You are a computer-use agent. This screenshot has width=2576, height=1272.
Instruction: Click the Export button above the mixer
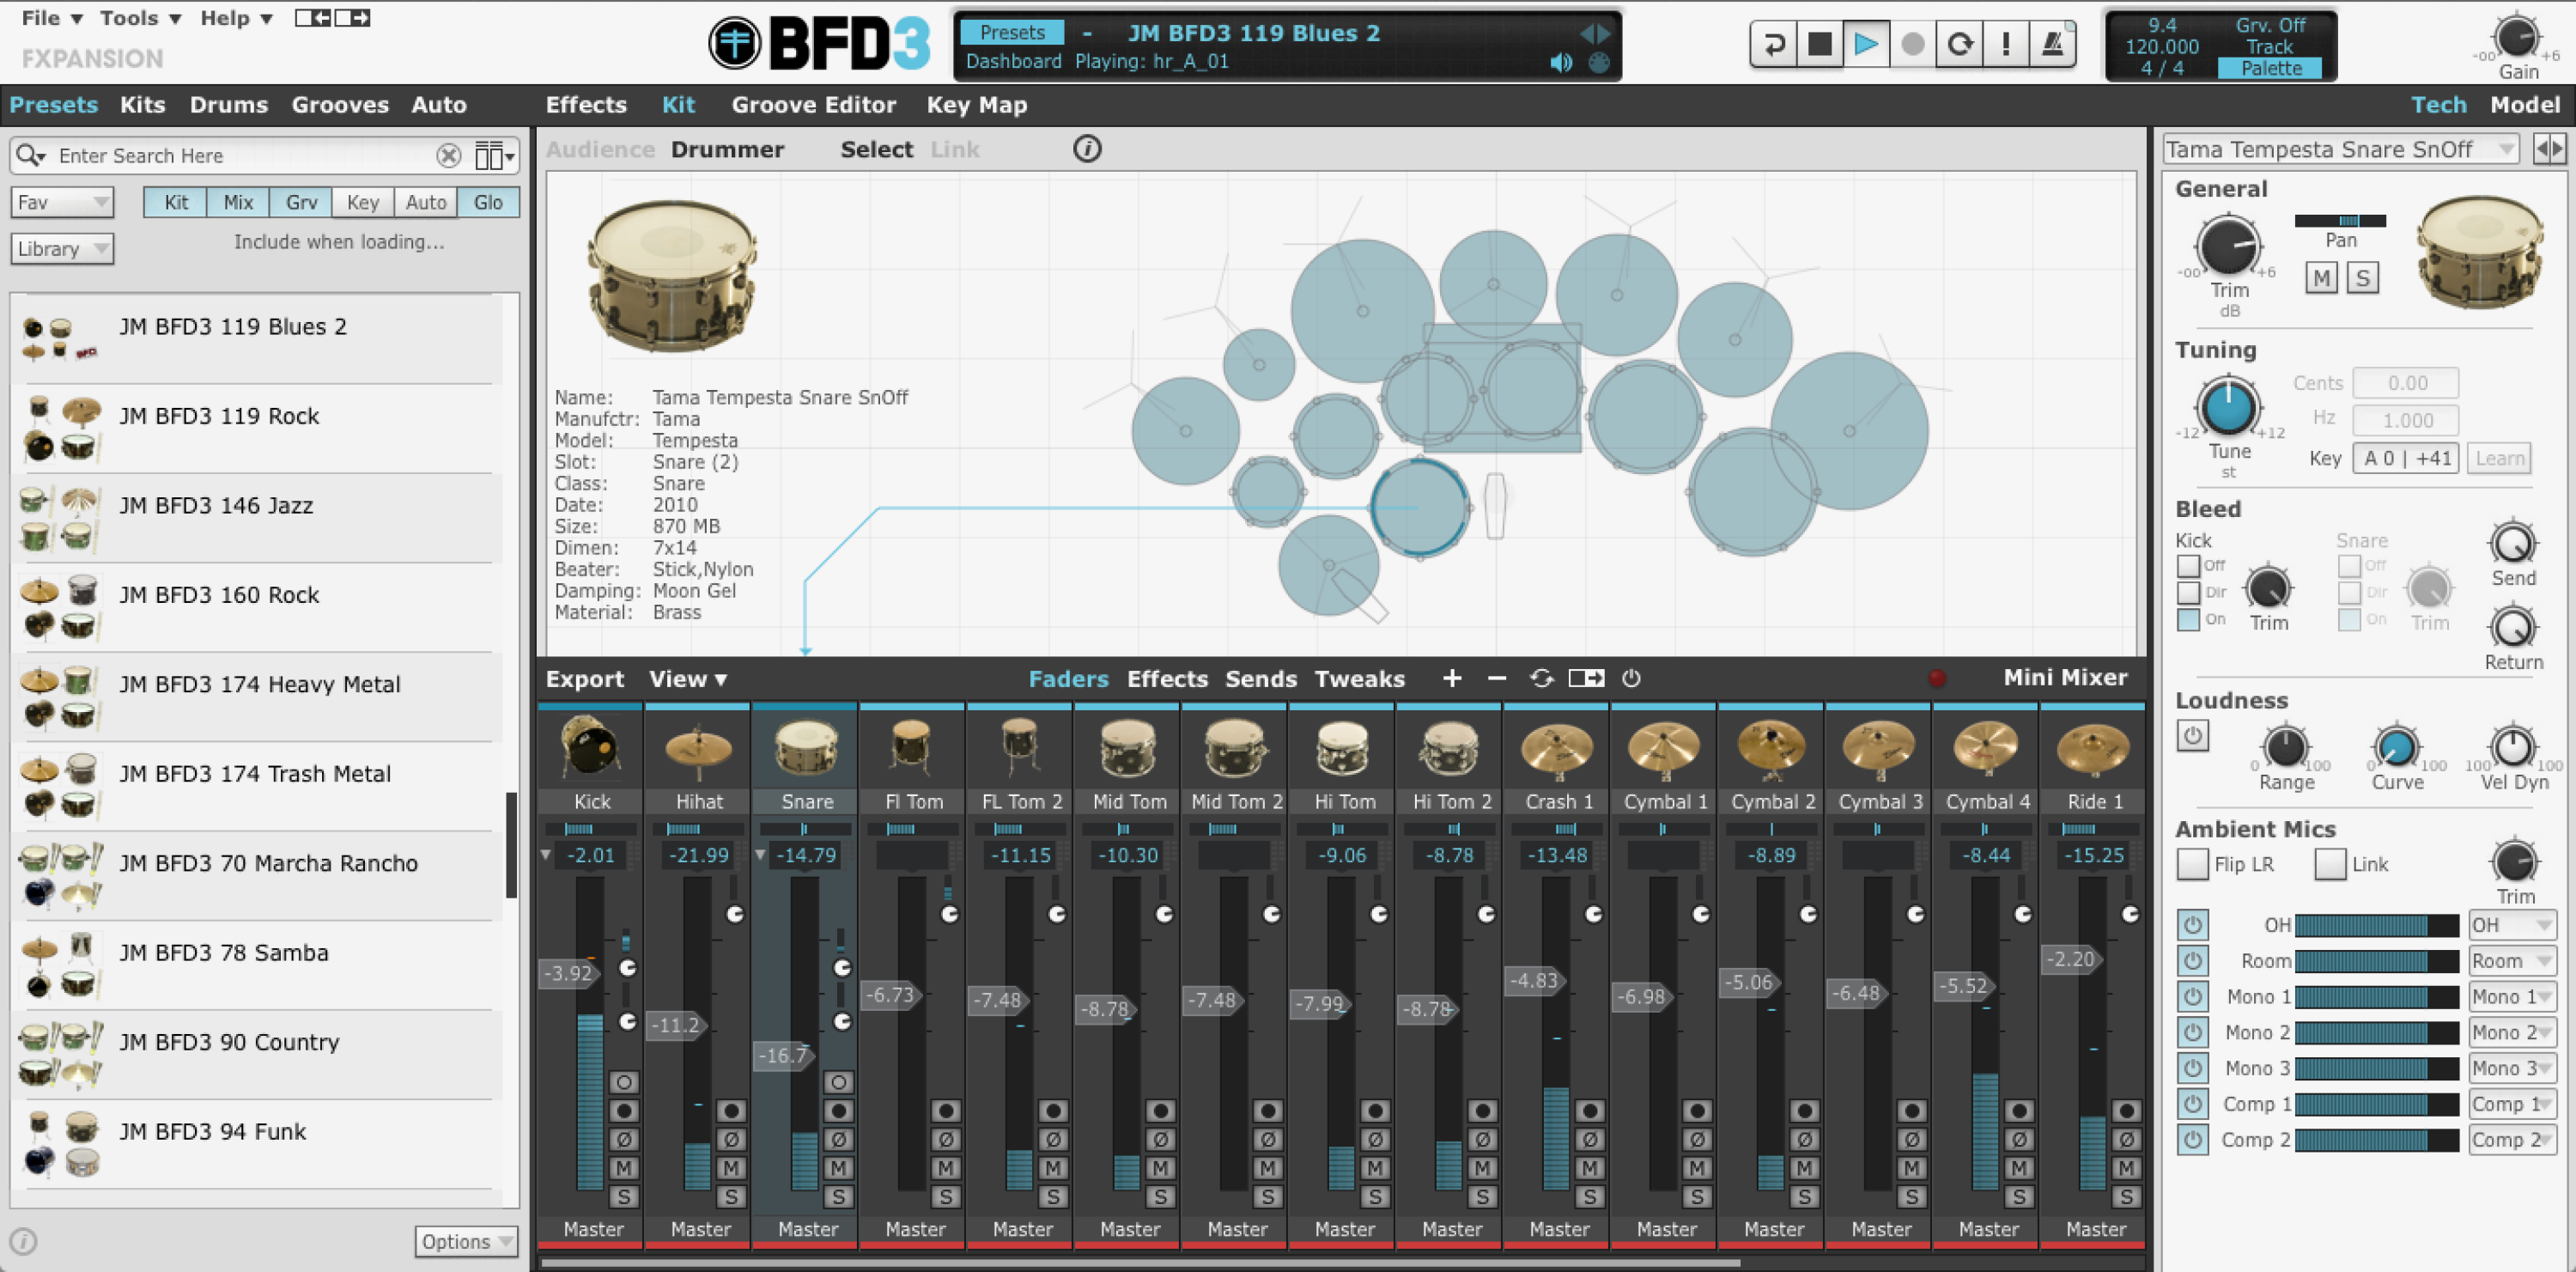point(585,678)
